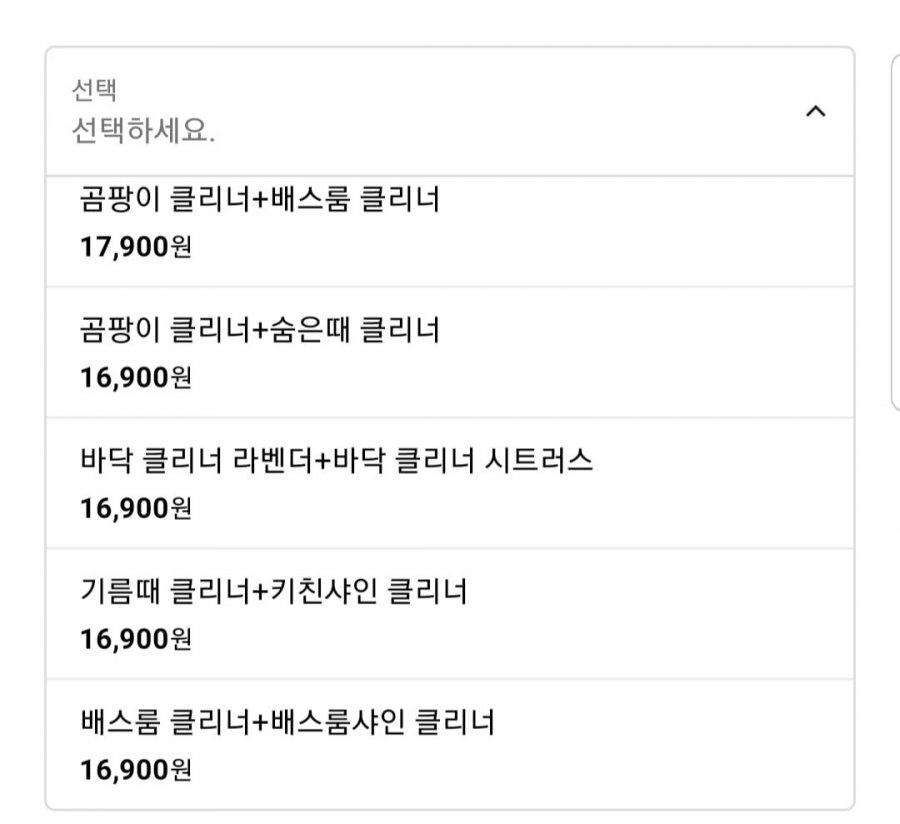The height and width of the screenshot is (824, 900).
Task: Click 기름때 text in the fourth option
Action: click(120, 591)
